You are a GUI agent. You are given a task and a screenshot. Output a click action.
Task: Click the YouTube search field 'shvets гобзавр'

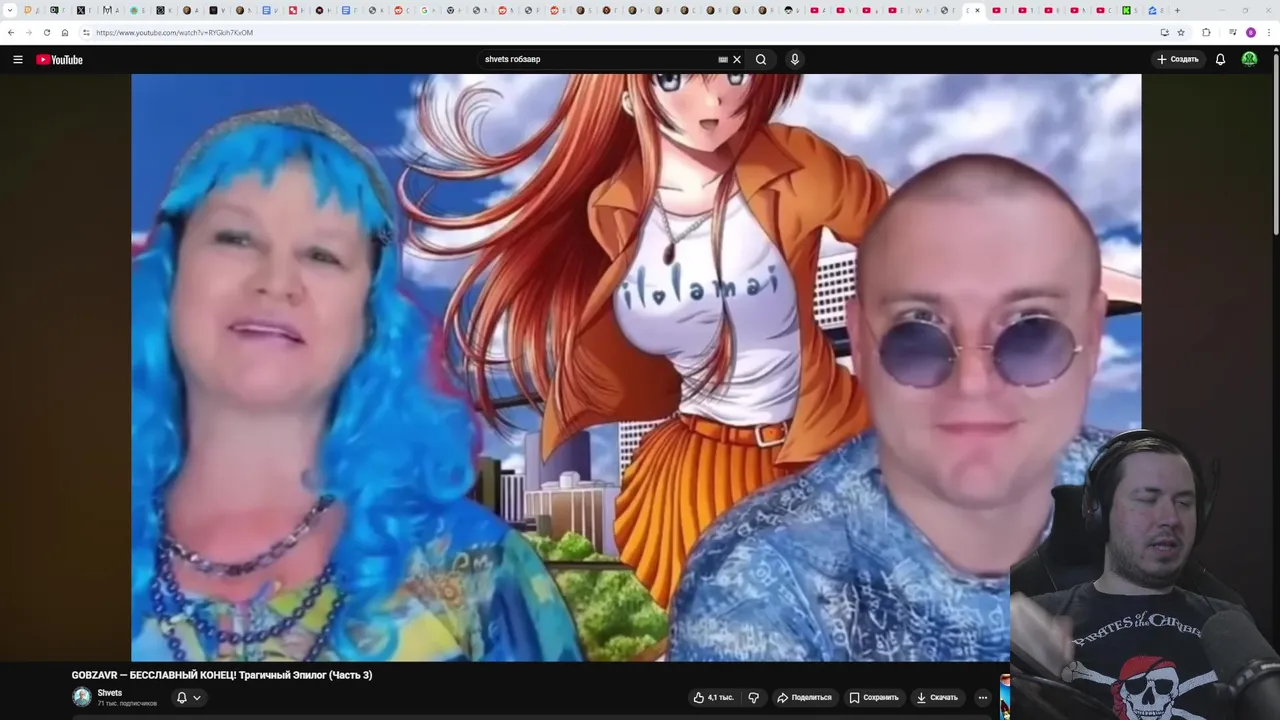click(x=598, y=59)
